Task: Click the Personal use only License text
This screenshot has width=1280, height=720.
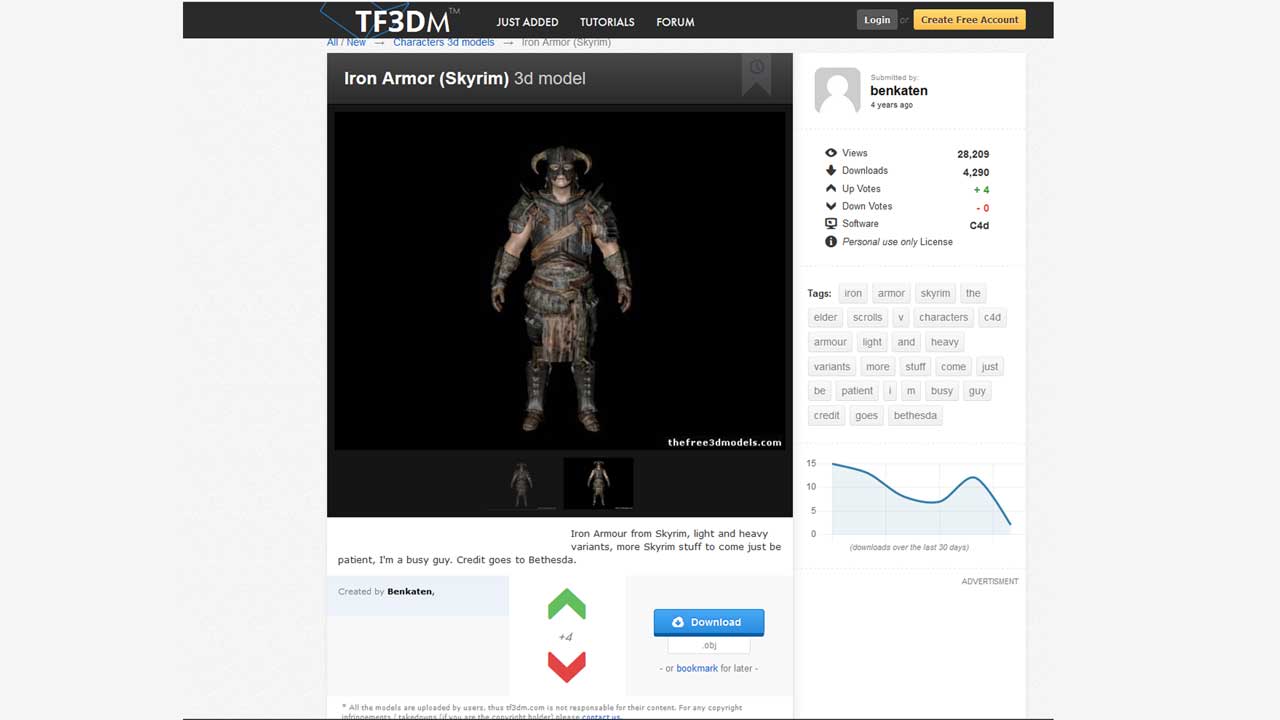Action: [x=897, y=242]
